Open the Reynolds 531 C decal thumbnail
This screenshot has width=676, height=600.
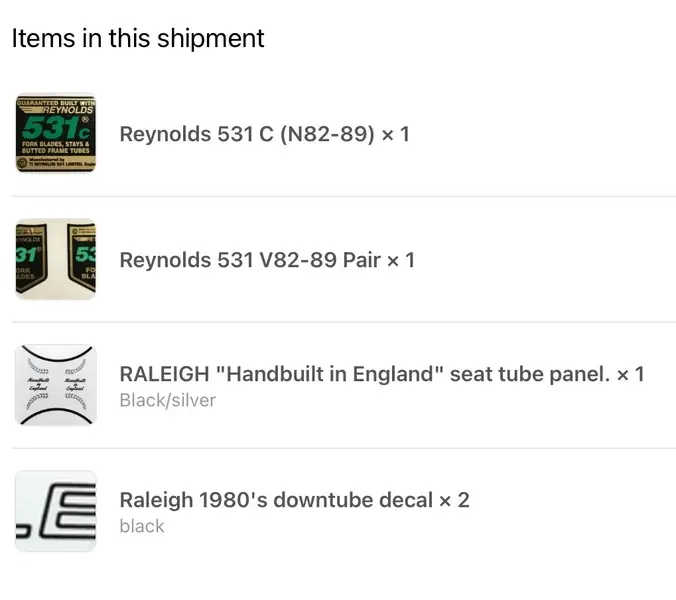(x=56, y=133)
